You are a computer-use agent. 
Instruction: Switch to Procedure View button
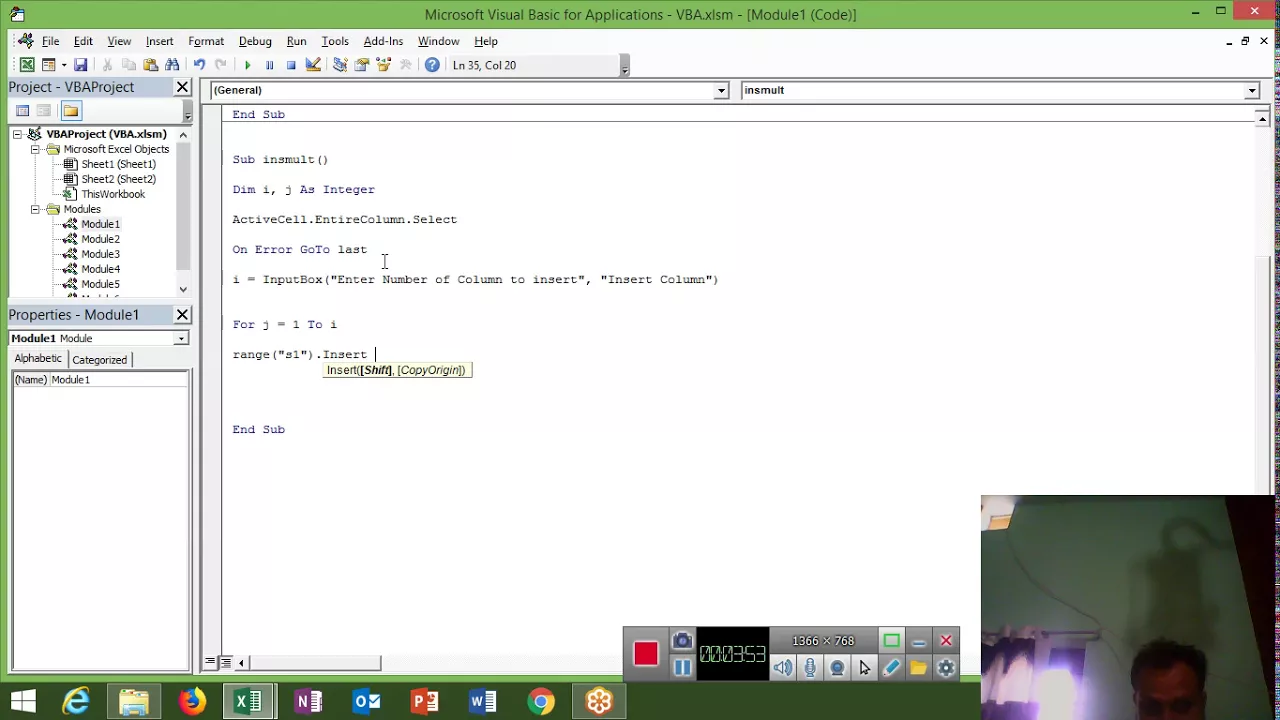211,663
